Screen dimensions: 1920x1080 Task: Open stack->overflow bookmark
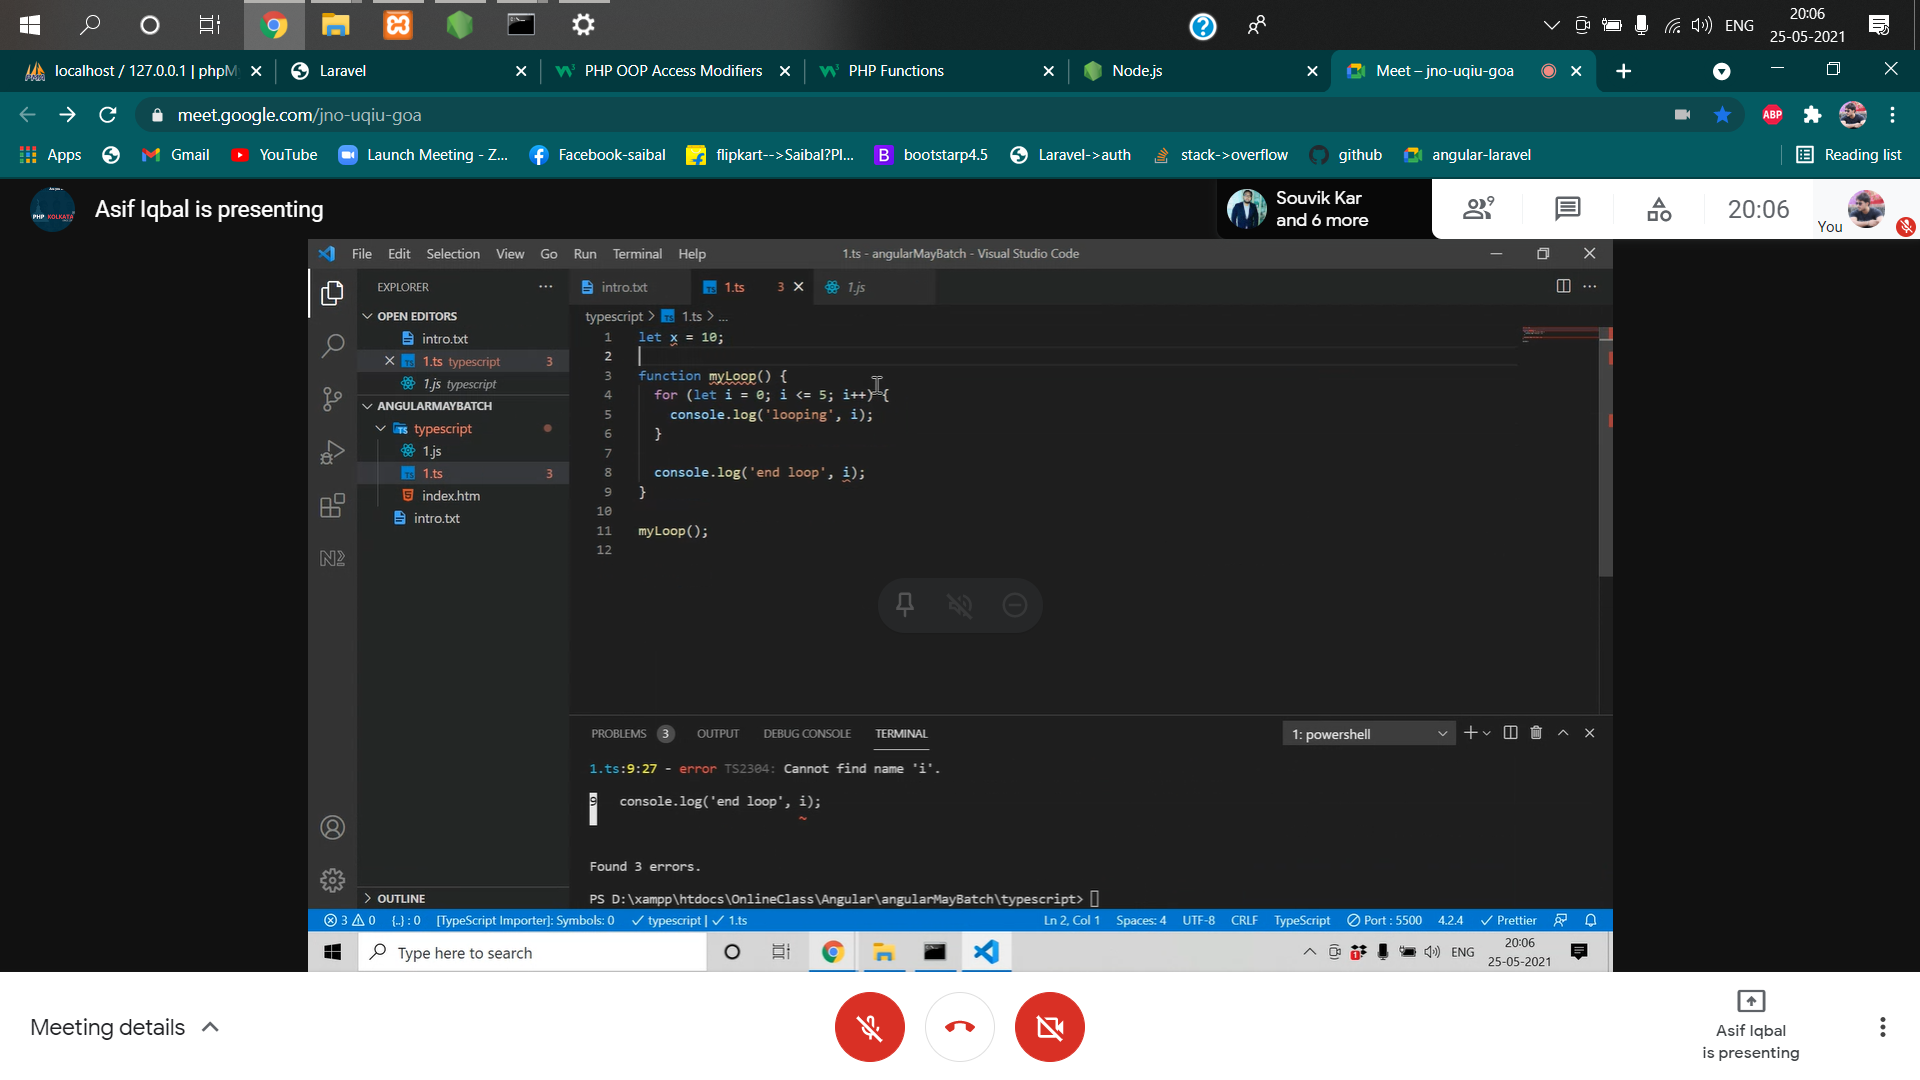[x=1220, y=155]
